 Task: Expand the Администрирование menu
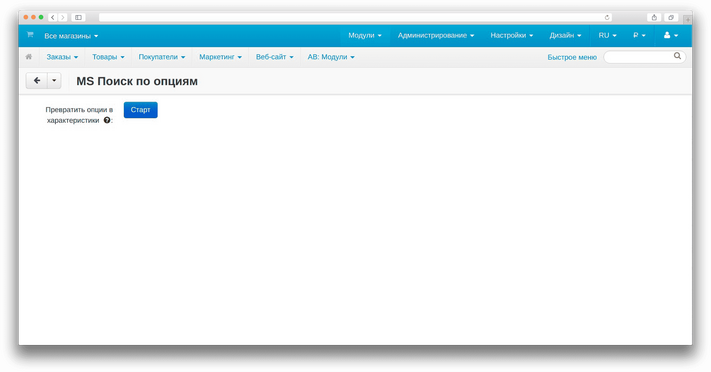(x=436, y=35)
